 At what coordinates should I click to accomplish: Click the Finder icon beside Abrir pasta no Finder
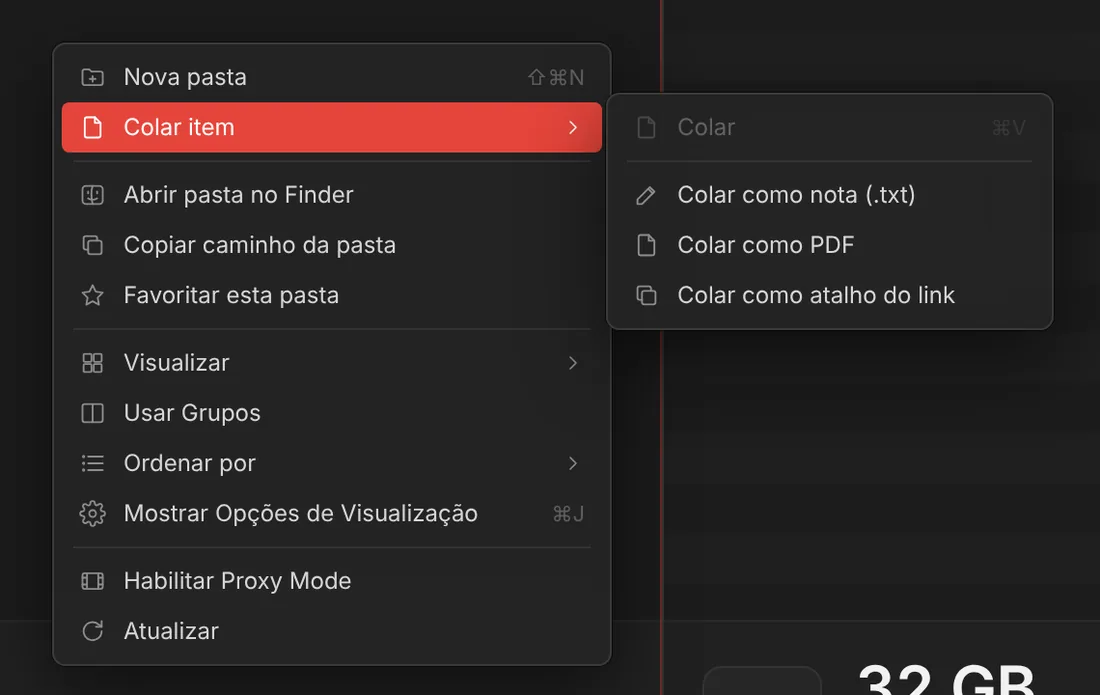(93, 195)
